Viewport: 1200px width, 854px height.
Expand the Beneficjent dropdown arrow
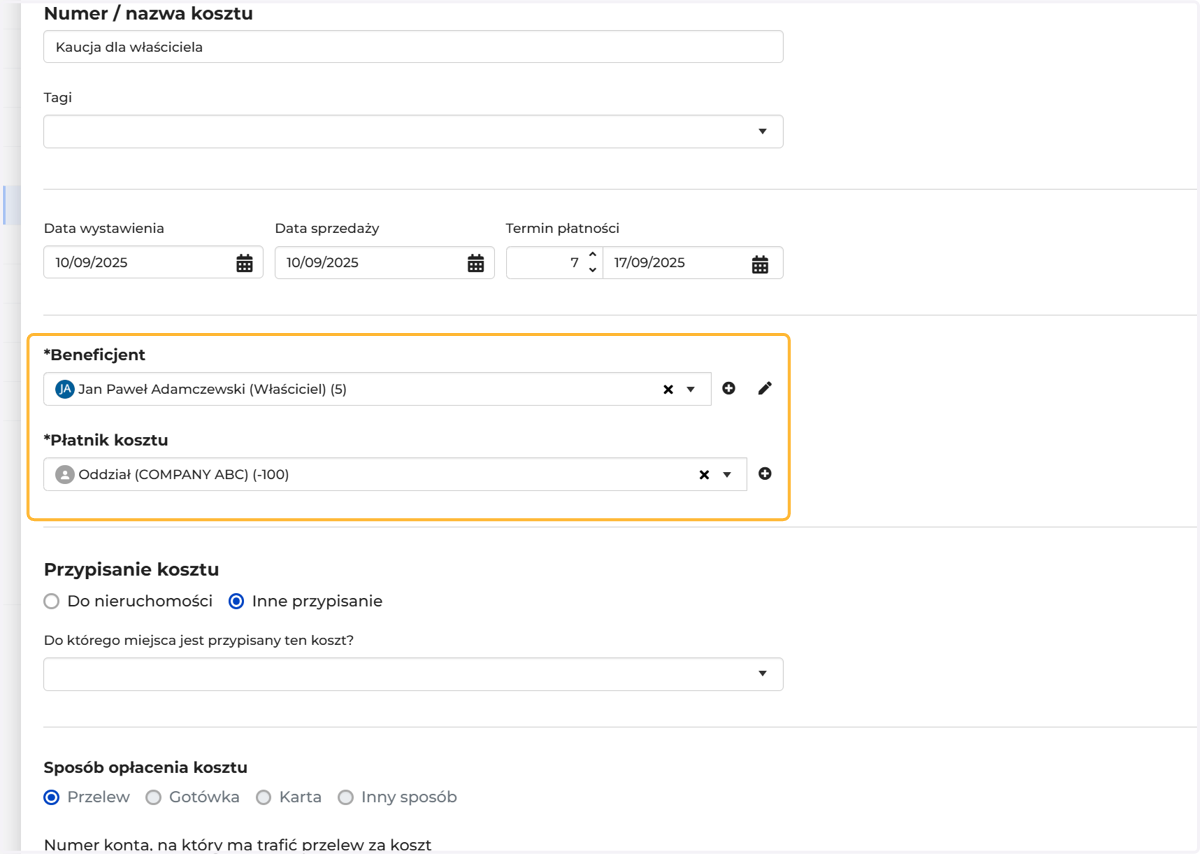click(x=691, y=390)
